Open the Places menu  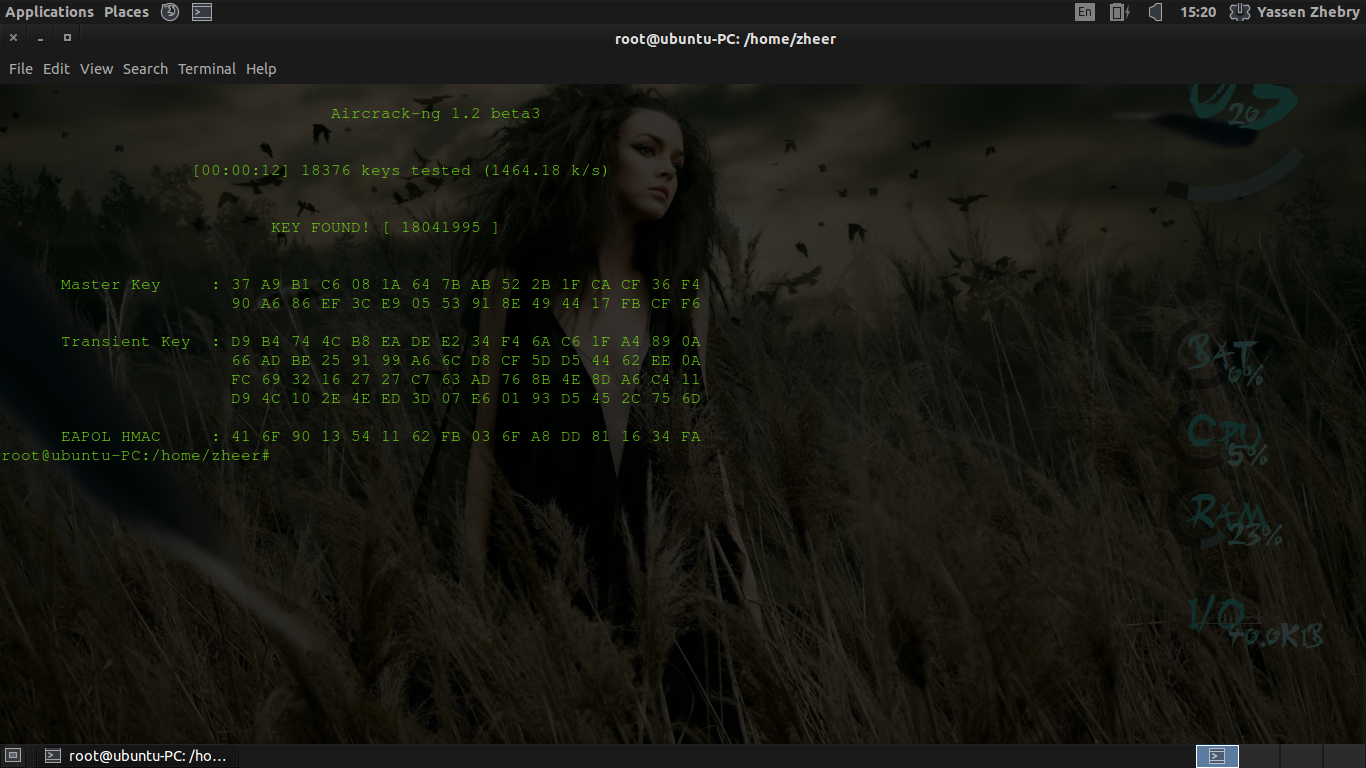126,12
